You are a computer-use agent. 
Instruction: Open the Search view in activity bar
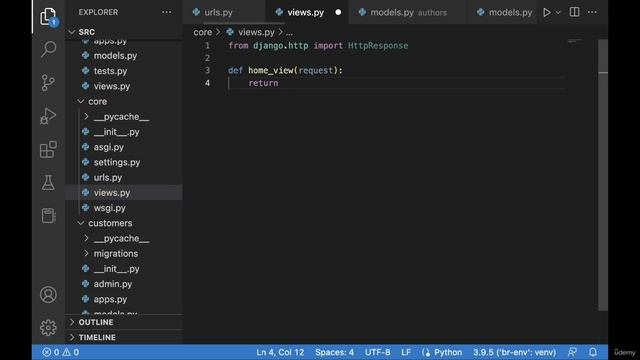(48, 49)
